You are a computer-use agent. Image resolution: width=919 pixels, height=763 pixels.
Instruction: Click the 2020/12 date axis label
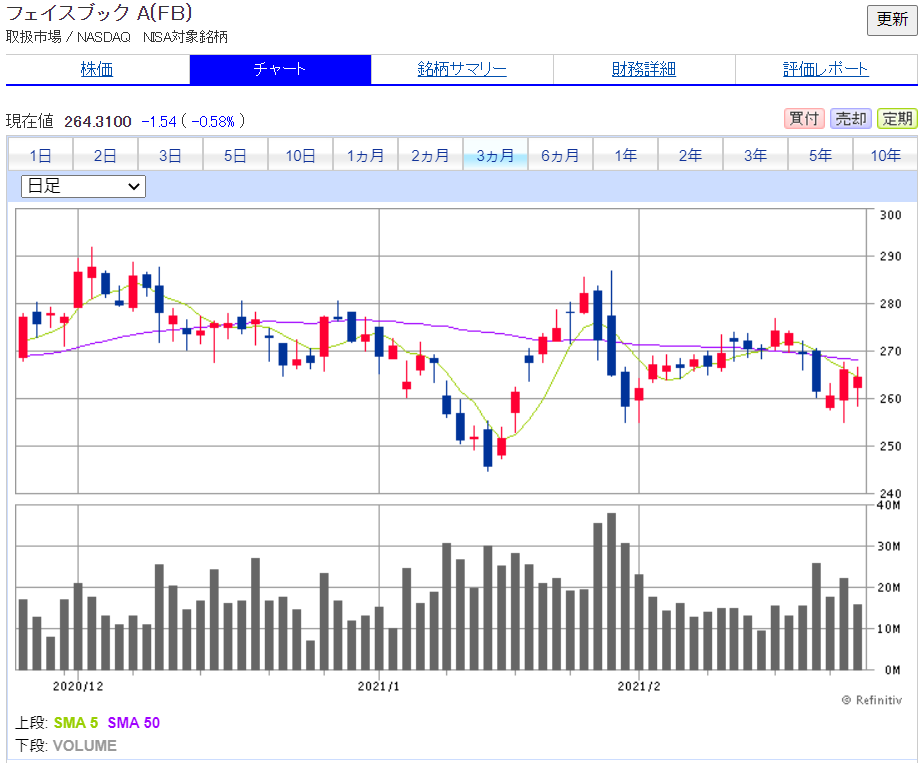tap(78, 686)
